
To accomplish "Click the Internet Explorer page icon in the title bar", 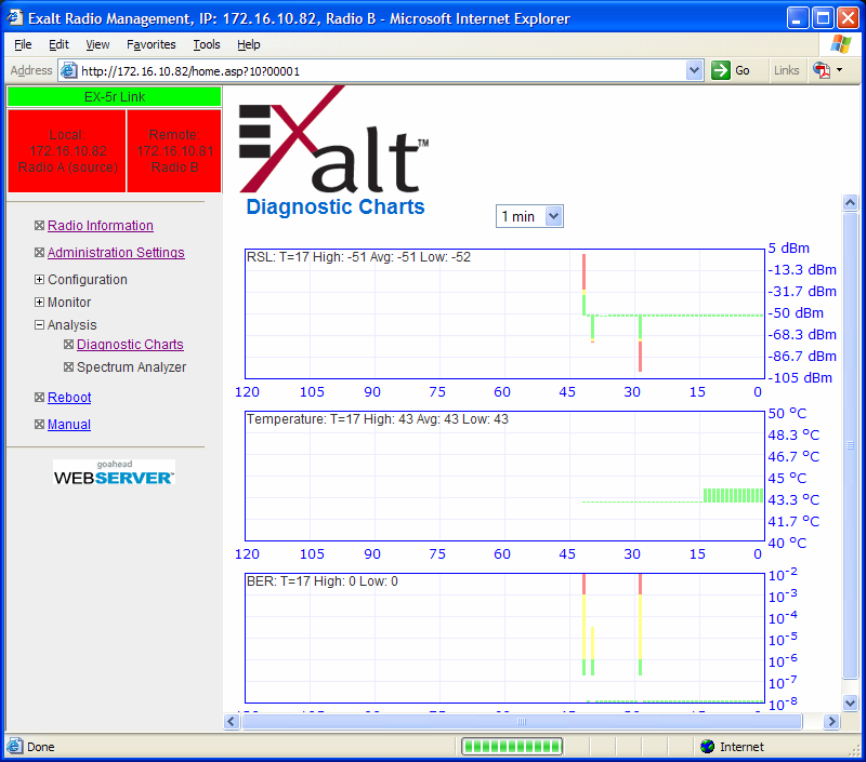I will (15, 18).
